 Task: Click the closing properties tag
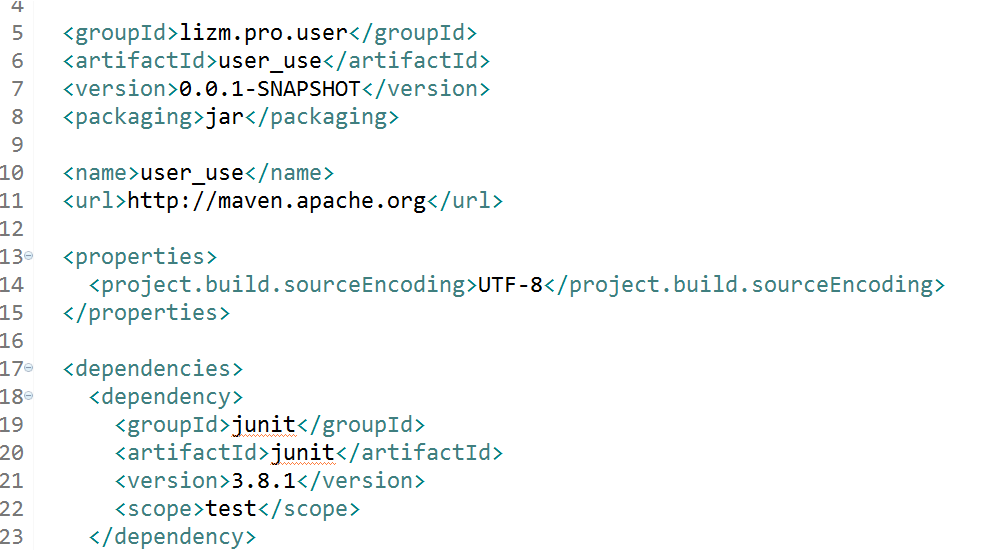point(146,313)
